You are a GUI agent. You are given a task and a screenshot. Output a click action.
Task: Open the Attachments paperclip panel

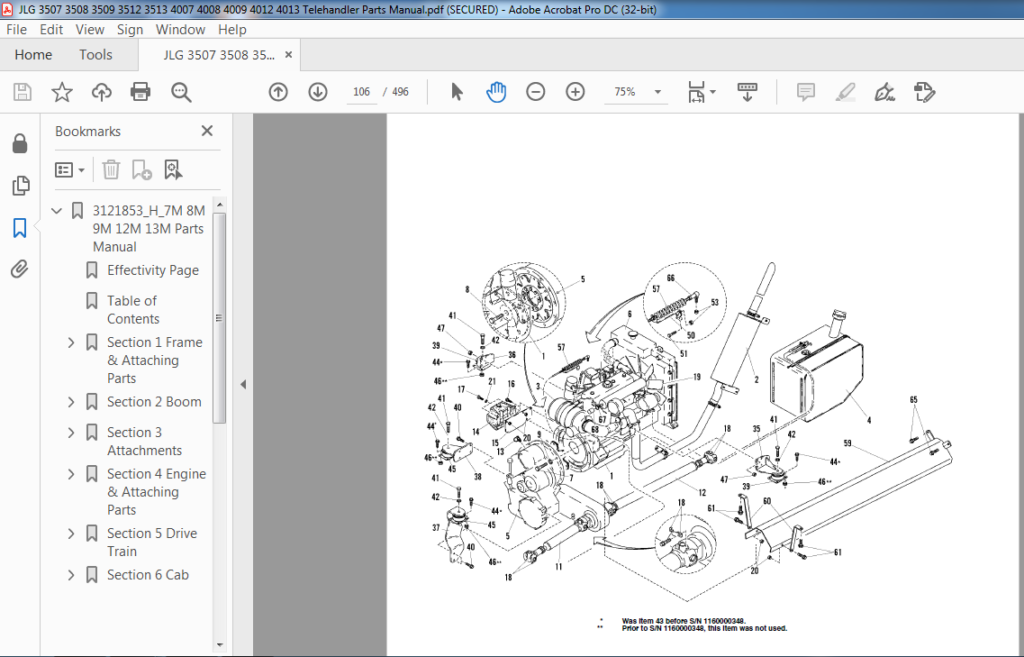20,269
